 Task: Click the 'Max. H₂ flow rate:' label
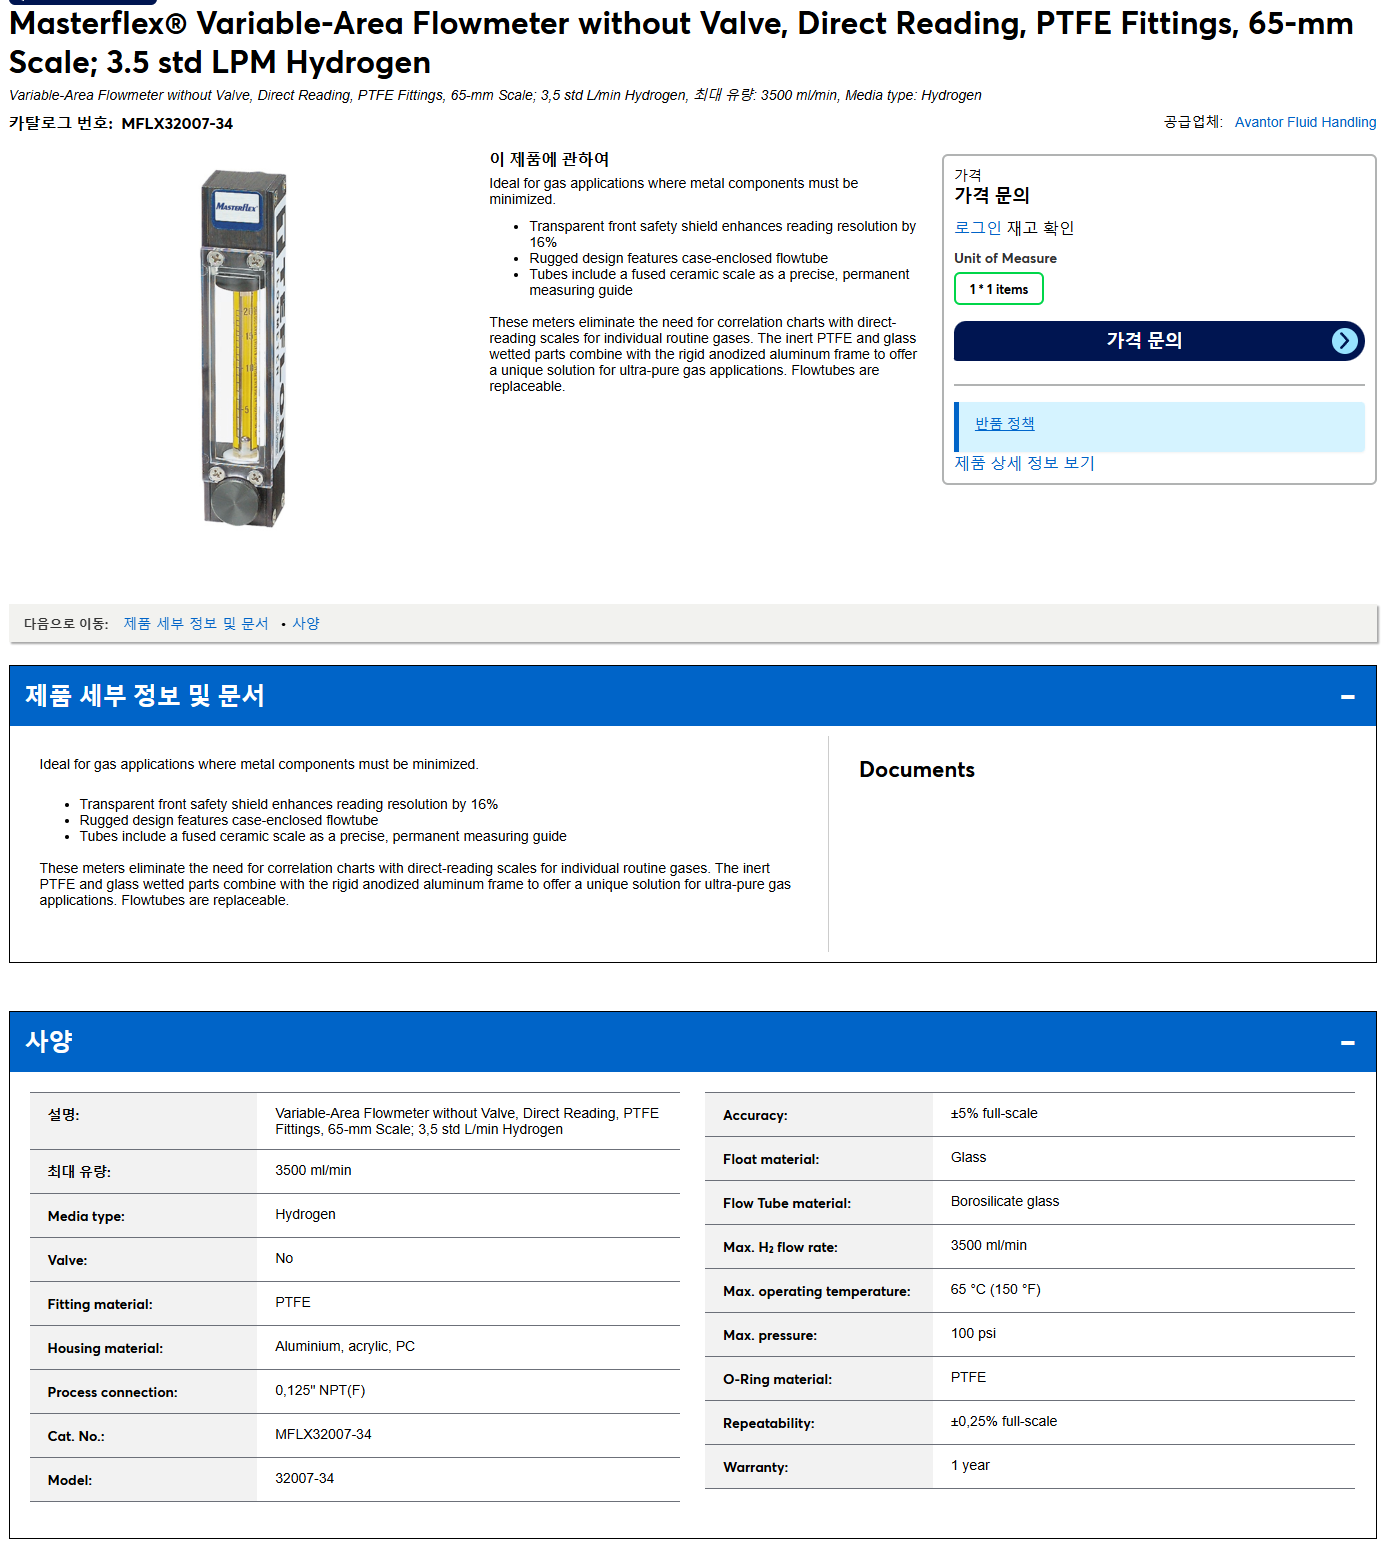tap(780, 1247)
